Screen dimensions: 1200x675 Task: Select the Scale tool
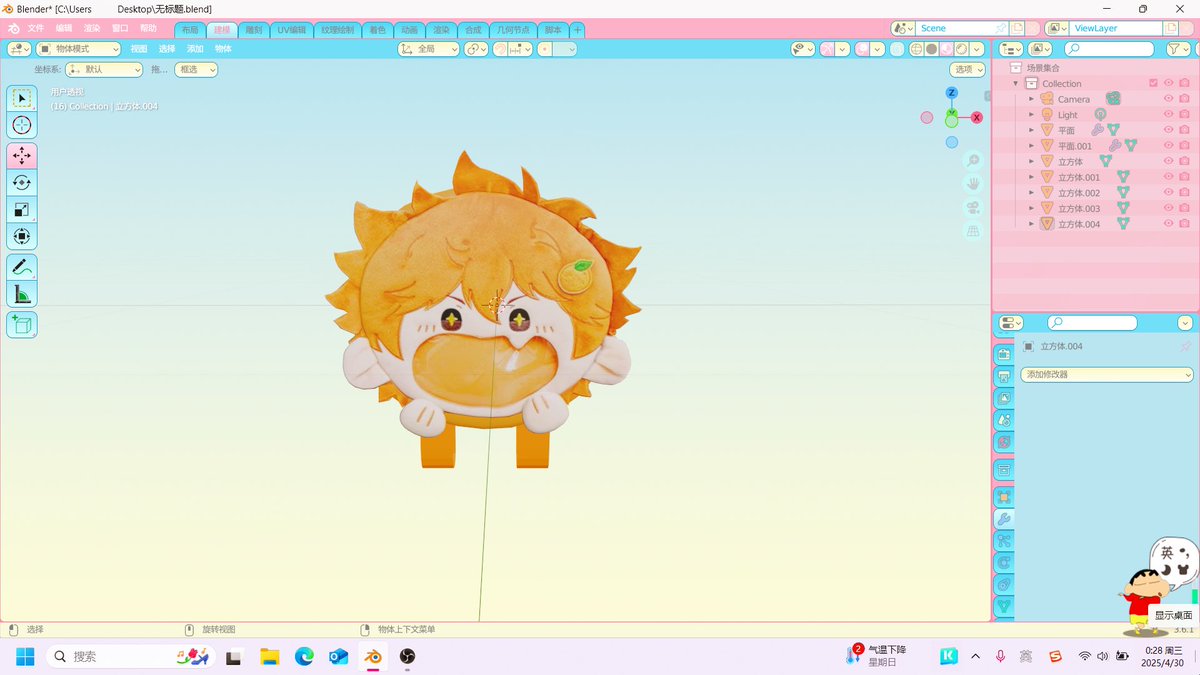(x=22, y=210)
